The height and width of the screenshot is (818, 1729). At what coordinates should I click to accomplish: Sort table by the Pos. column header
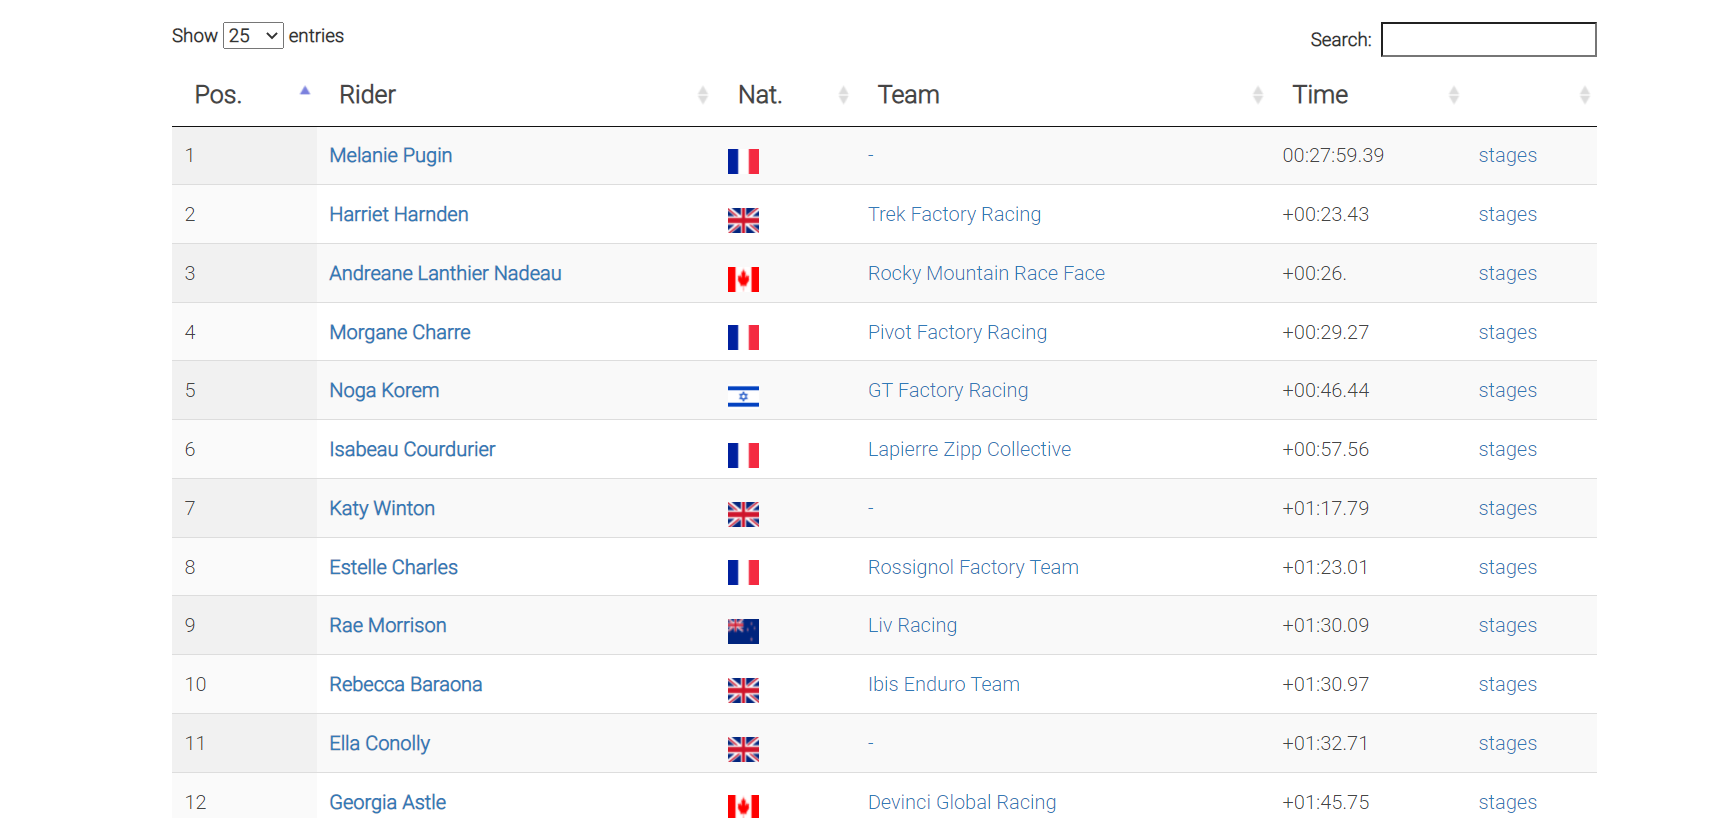219,95
